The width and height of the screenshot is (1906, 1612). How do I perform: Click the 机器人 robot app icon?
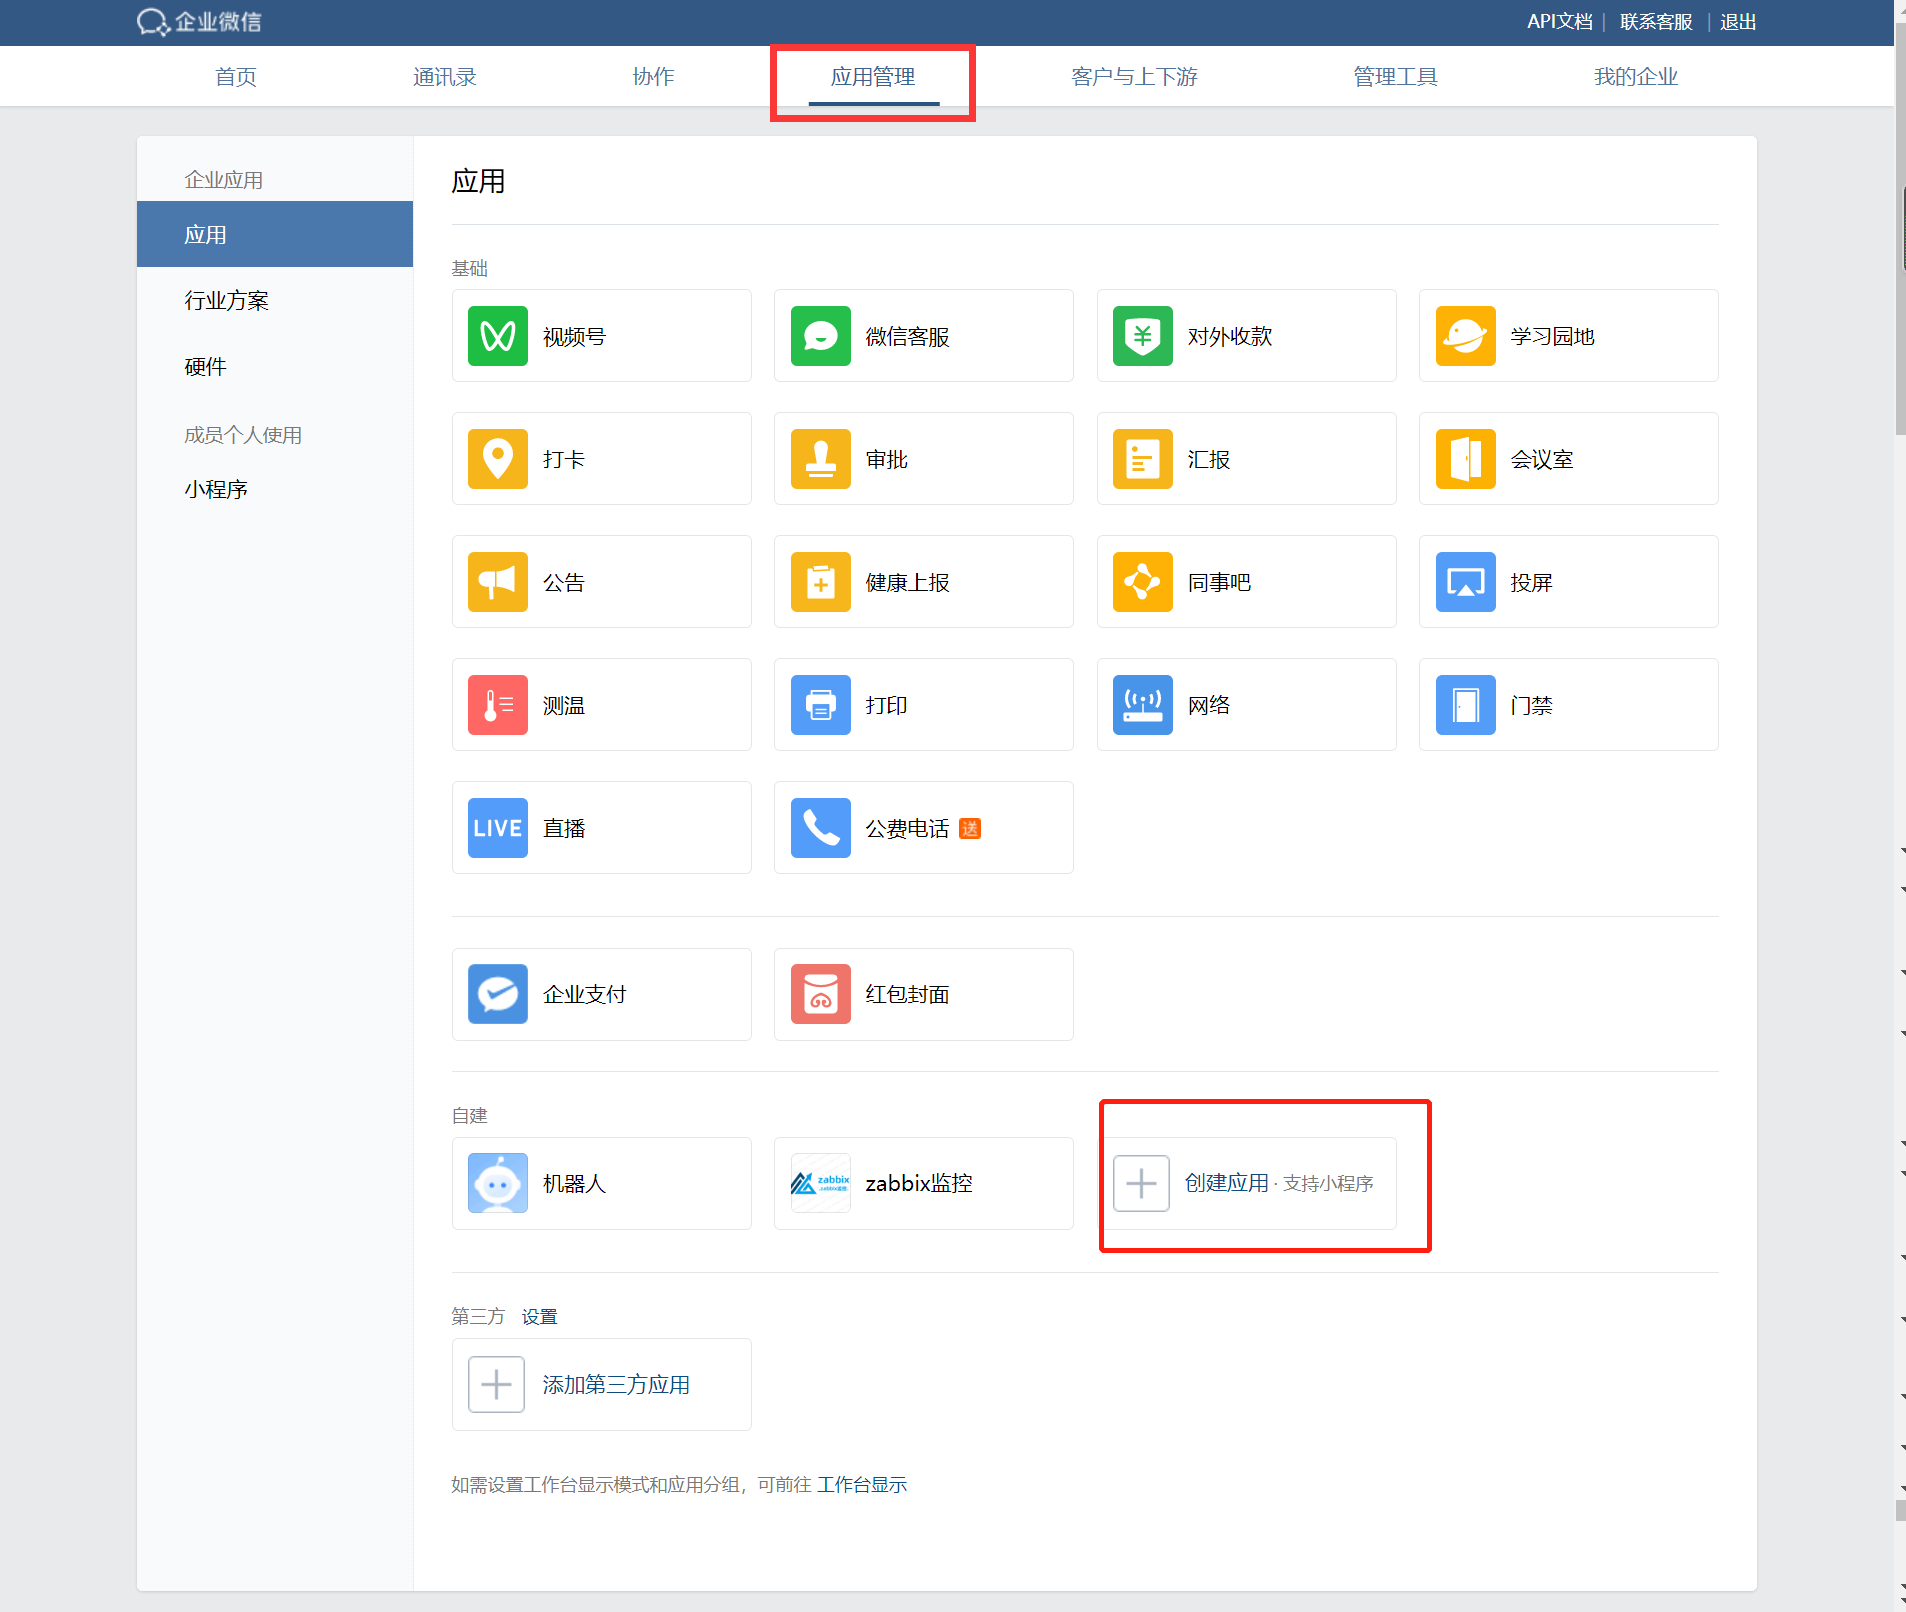(x=498, y=1183)
